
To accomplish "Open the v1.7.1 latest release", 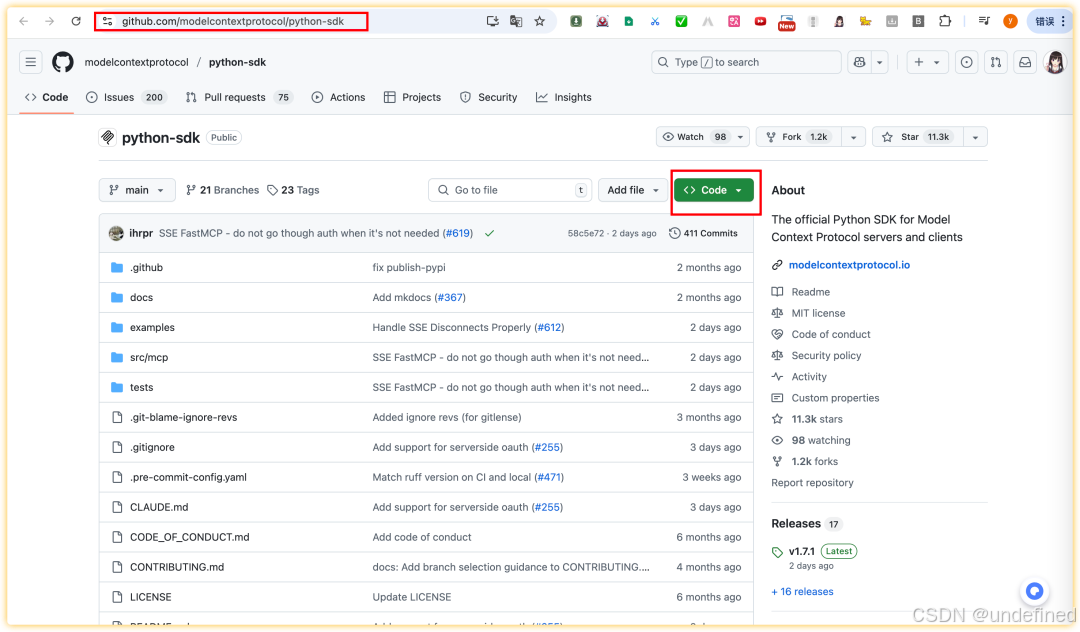I will click(802, 551).
